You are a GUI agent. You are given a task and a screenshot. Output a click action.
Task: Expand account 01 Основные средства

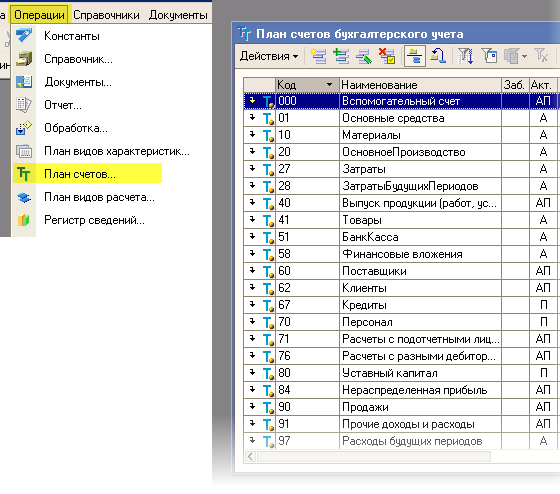pos(252,117)
